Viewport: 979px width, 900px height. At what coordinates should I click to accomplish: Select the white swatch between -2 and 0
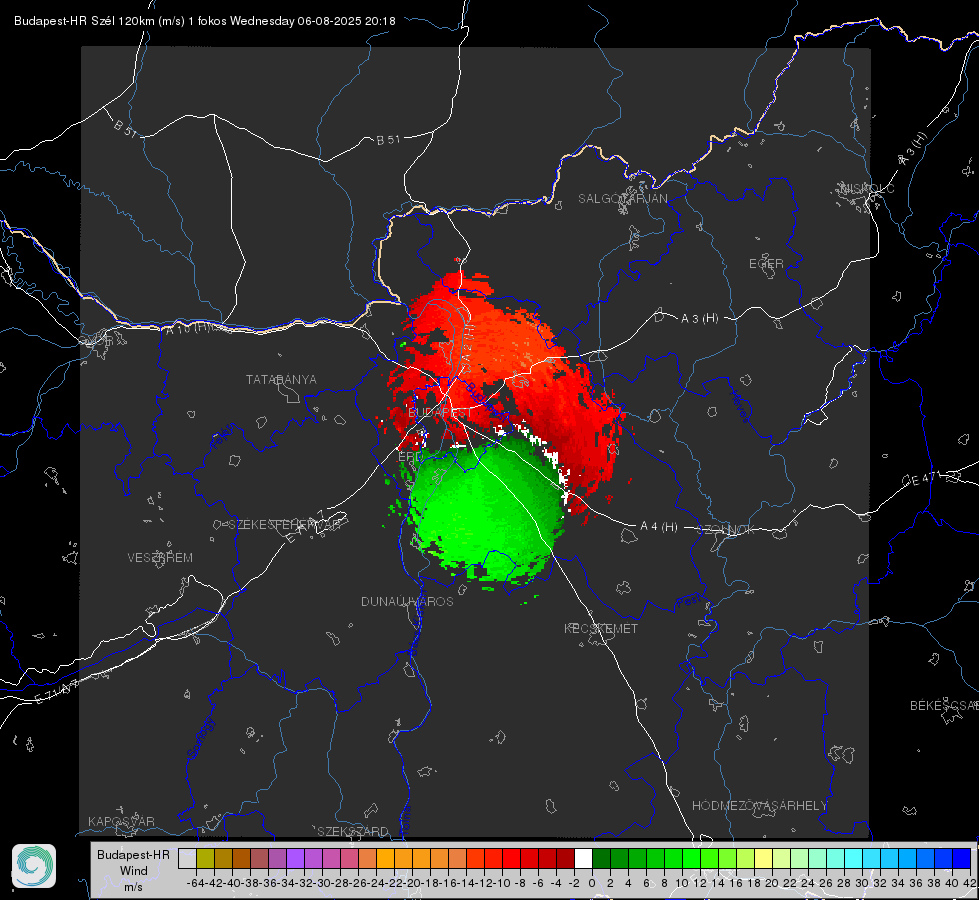(x=583, y=858)
